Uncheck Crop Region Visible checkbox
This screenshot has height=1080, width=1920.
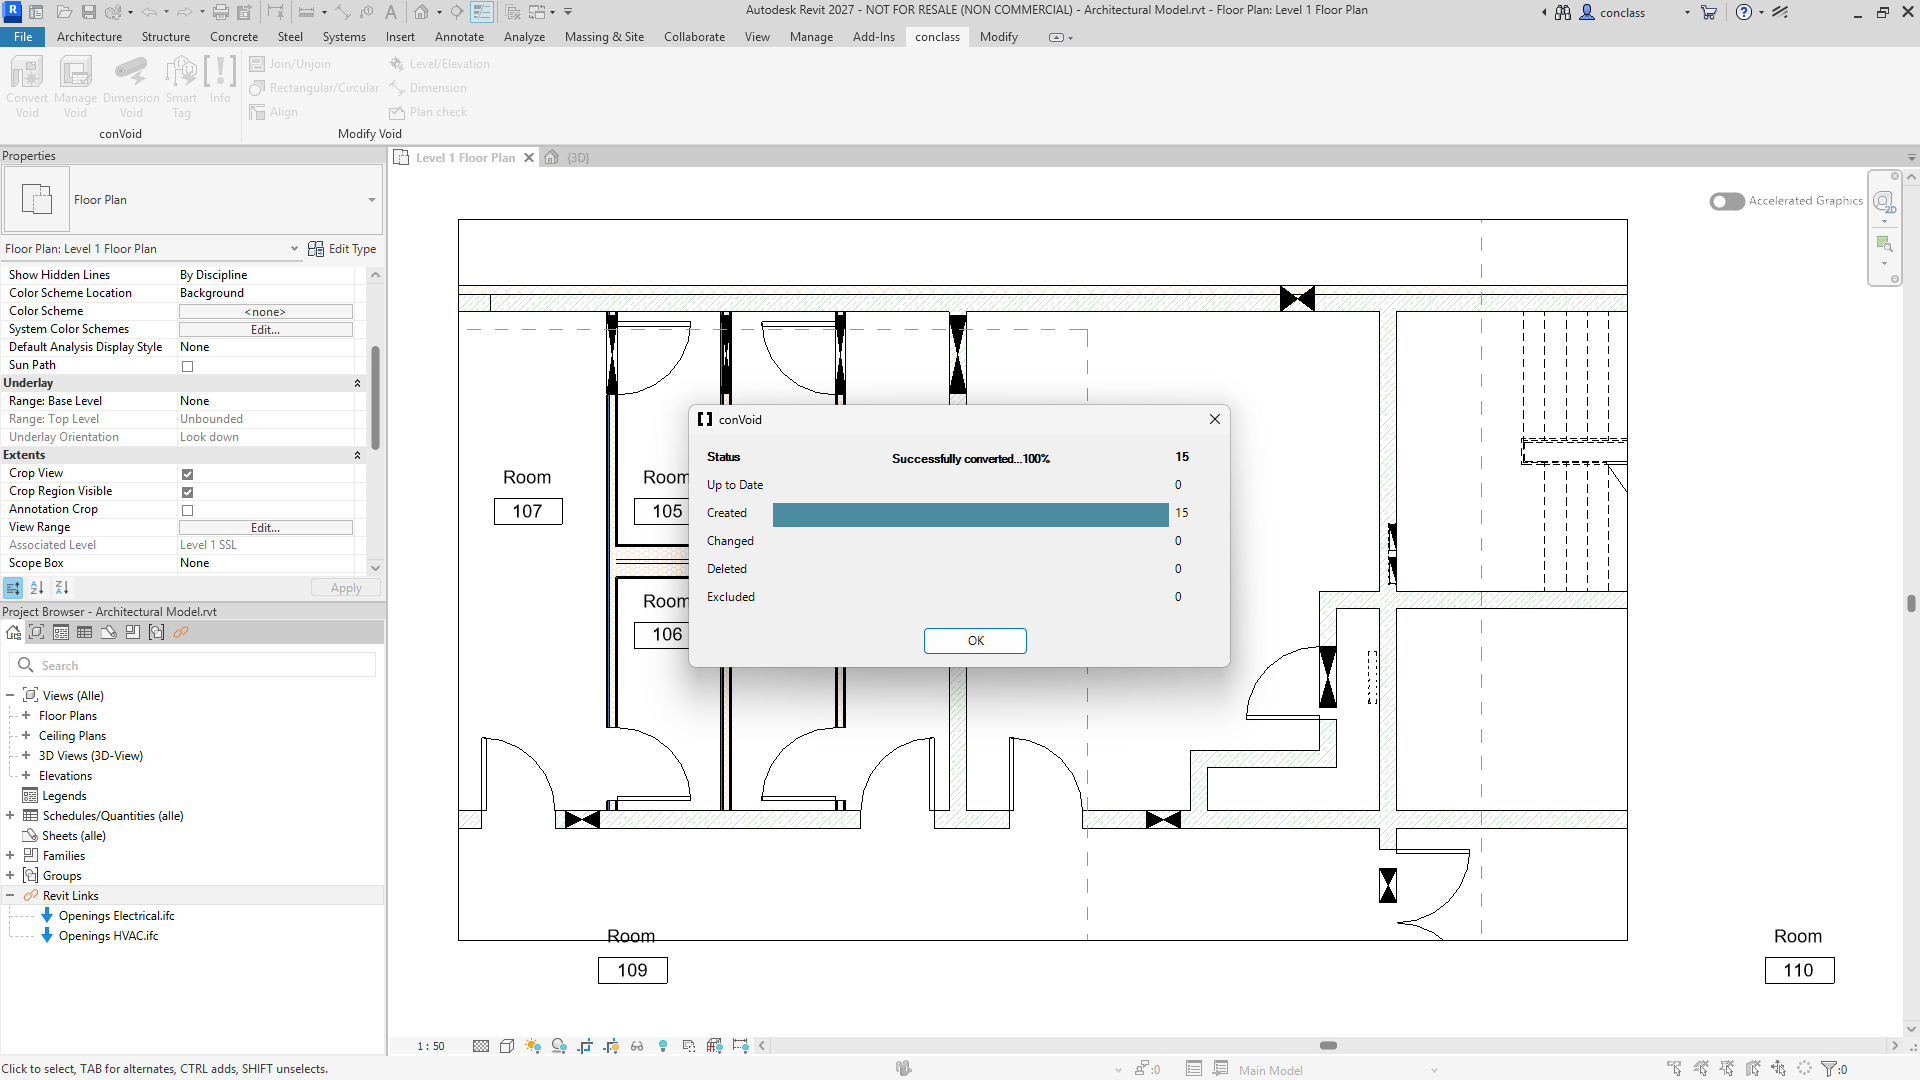coord(187,492)
